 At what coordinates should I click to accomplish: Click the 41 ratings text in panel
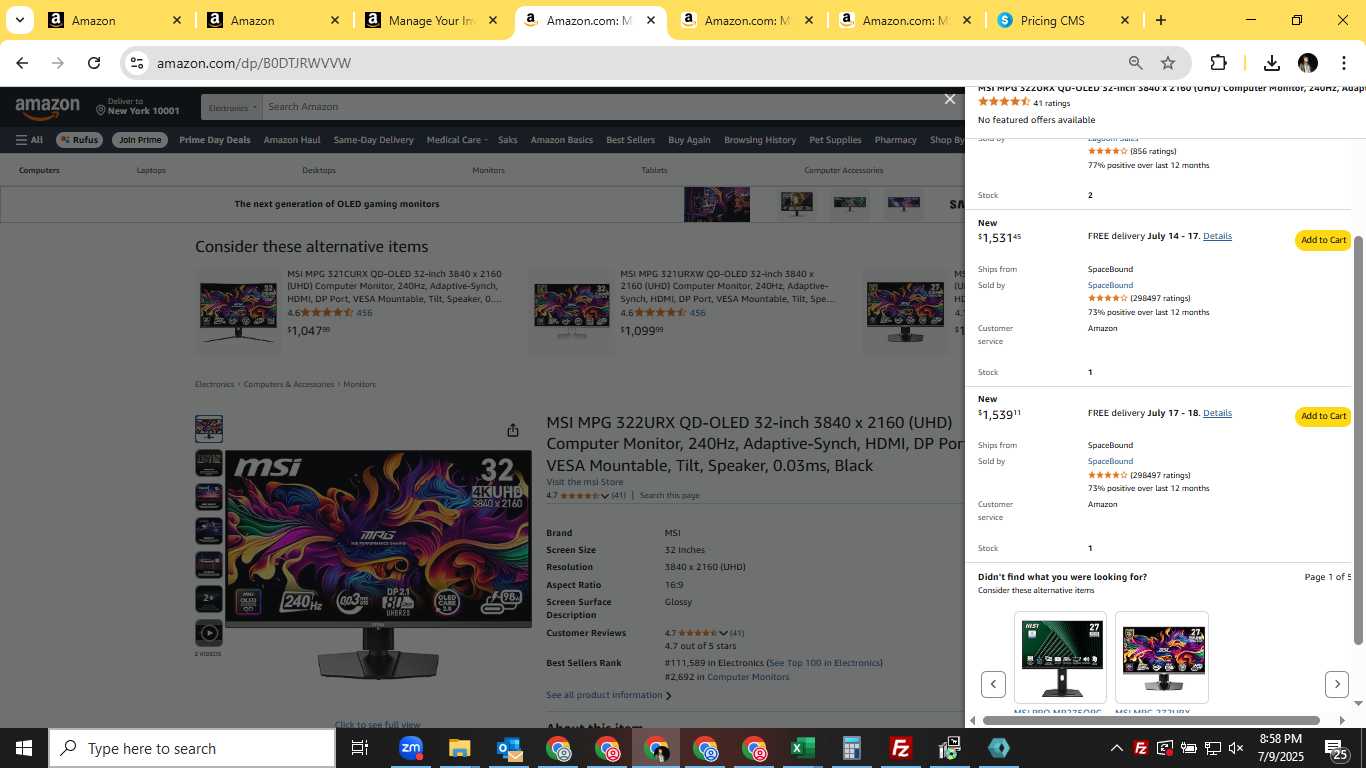(x=1051, y=103)
